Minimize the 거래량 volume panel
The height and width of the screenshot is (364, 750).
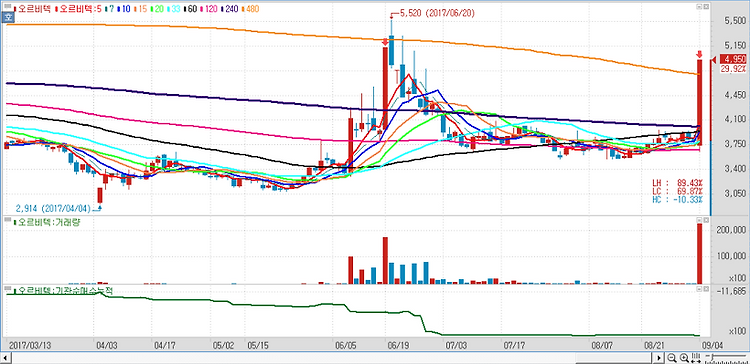[x=699, y=220]
